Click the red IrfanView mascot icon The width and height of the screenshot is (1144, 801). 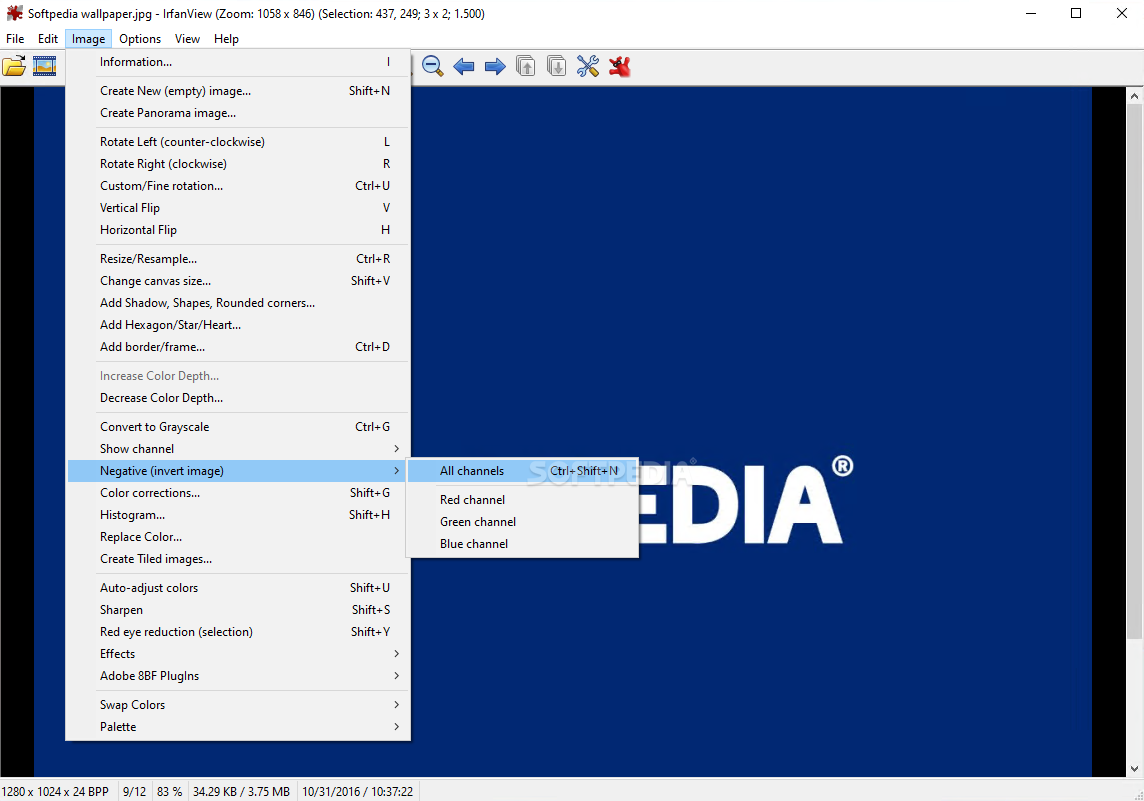[619, 66]
